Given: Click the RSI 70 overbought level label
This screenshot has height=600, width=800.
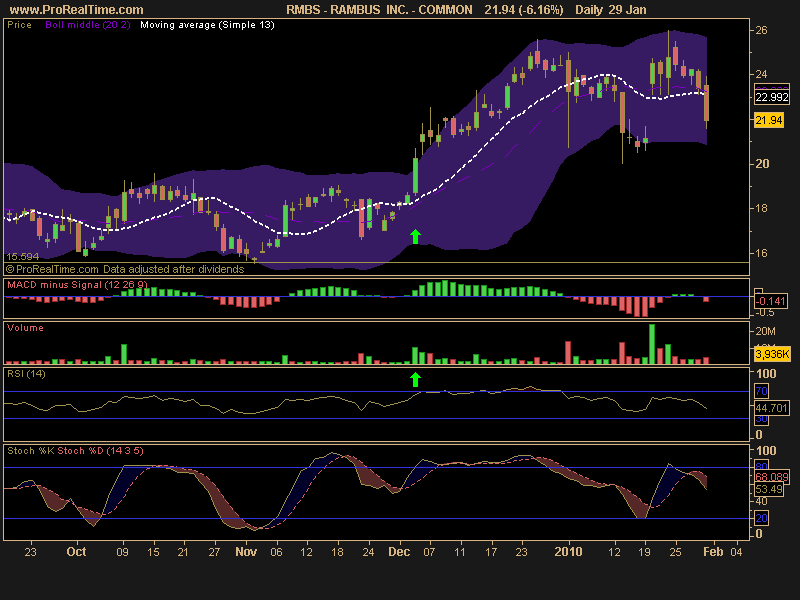Looking at the screenshot, I should pos(761,391).
